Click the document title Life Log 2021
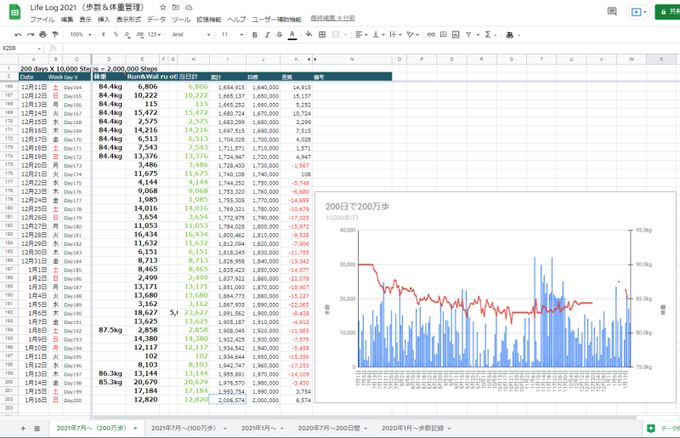Image resolution: width=680 pixels, height=438 pixels. (86, 7)
